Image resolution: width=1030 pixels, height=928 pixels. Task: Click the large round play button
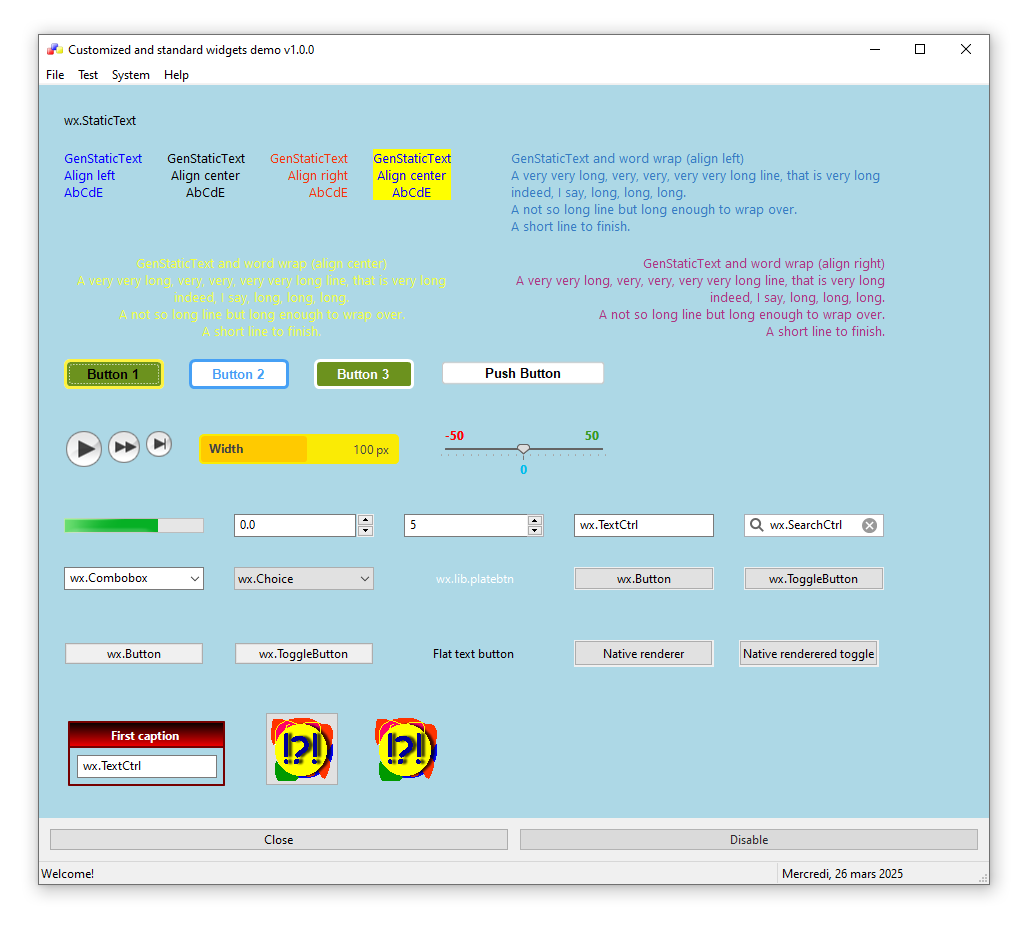[x=84, y=449]
